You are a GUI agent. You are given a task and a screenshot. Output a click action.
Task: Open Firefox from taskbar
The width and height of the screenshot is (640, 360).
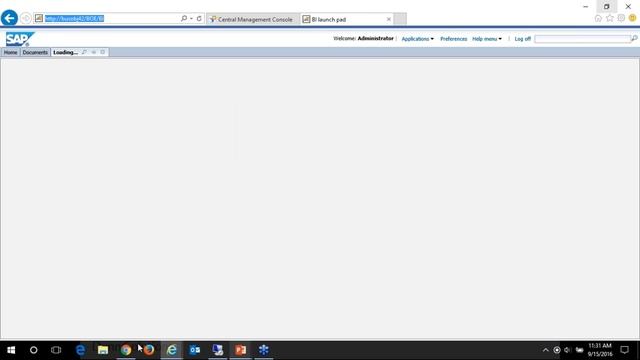click(149, 350)
